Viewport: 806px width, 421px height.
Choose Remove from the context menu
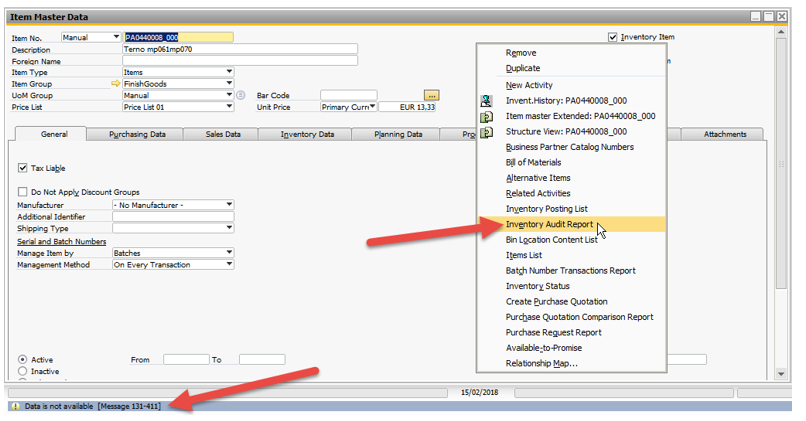coord(521,53)
